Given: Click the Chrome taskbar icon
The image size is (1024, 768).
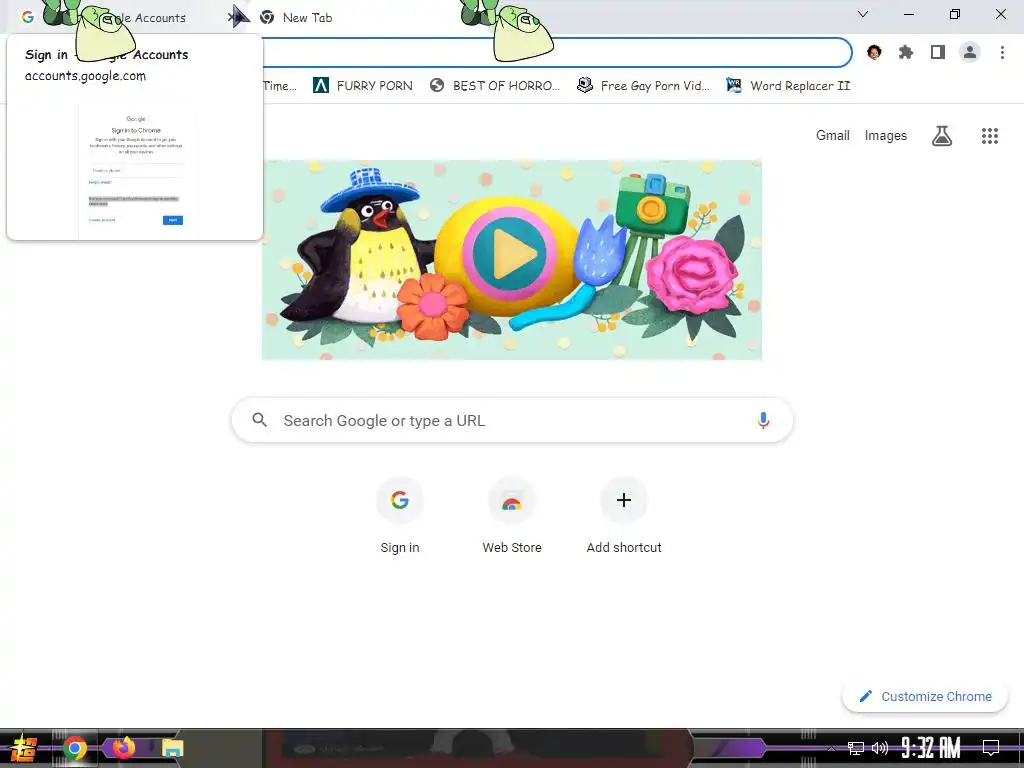Looking at the screenshot, I should 75,748.
